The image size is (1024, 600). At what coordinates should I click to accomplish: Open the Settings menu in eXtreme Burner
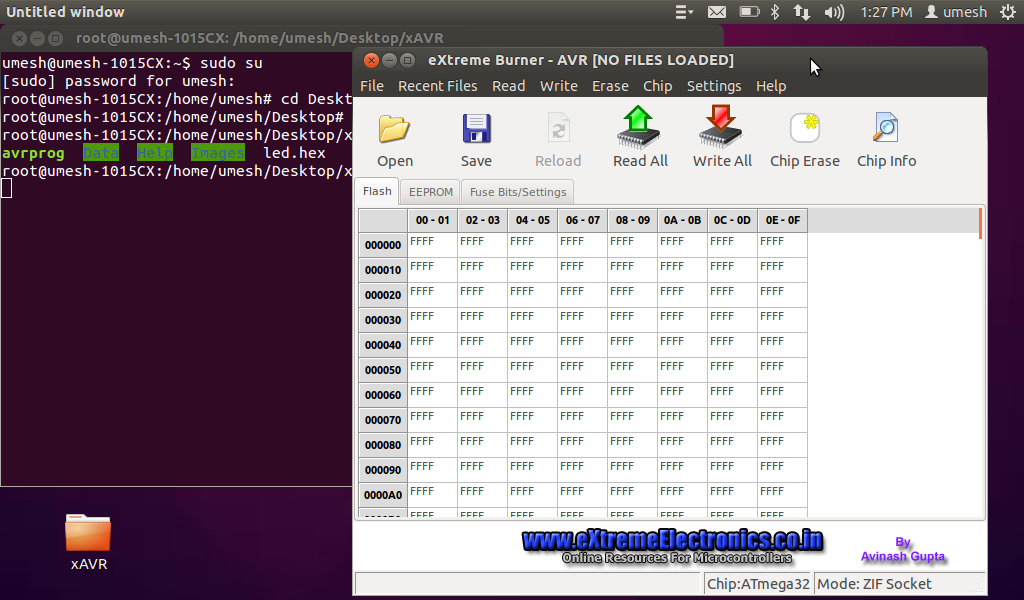click(x=713, y=86)
